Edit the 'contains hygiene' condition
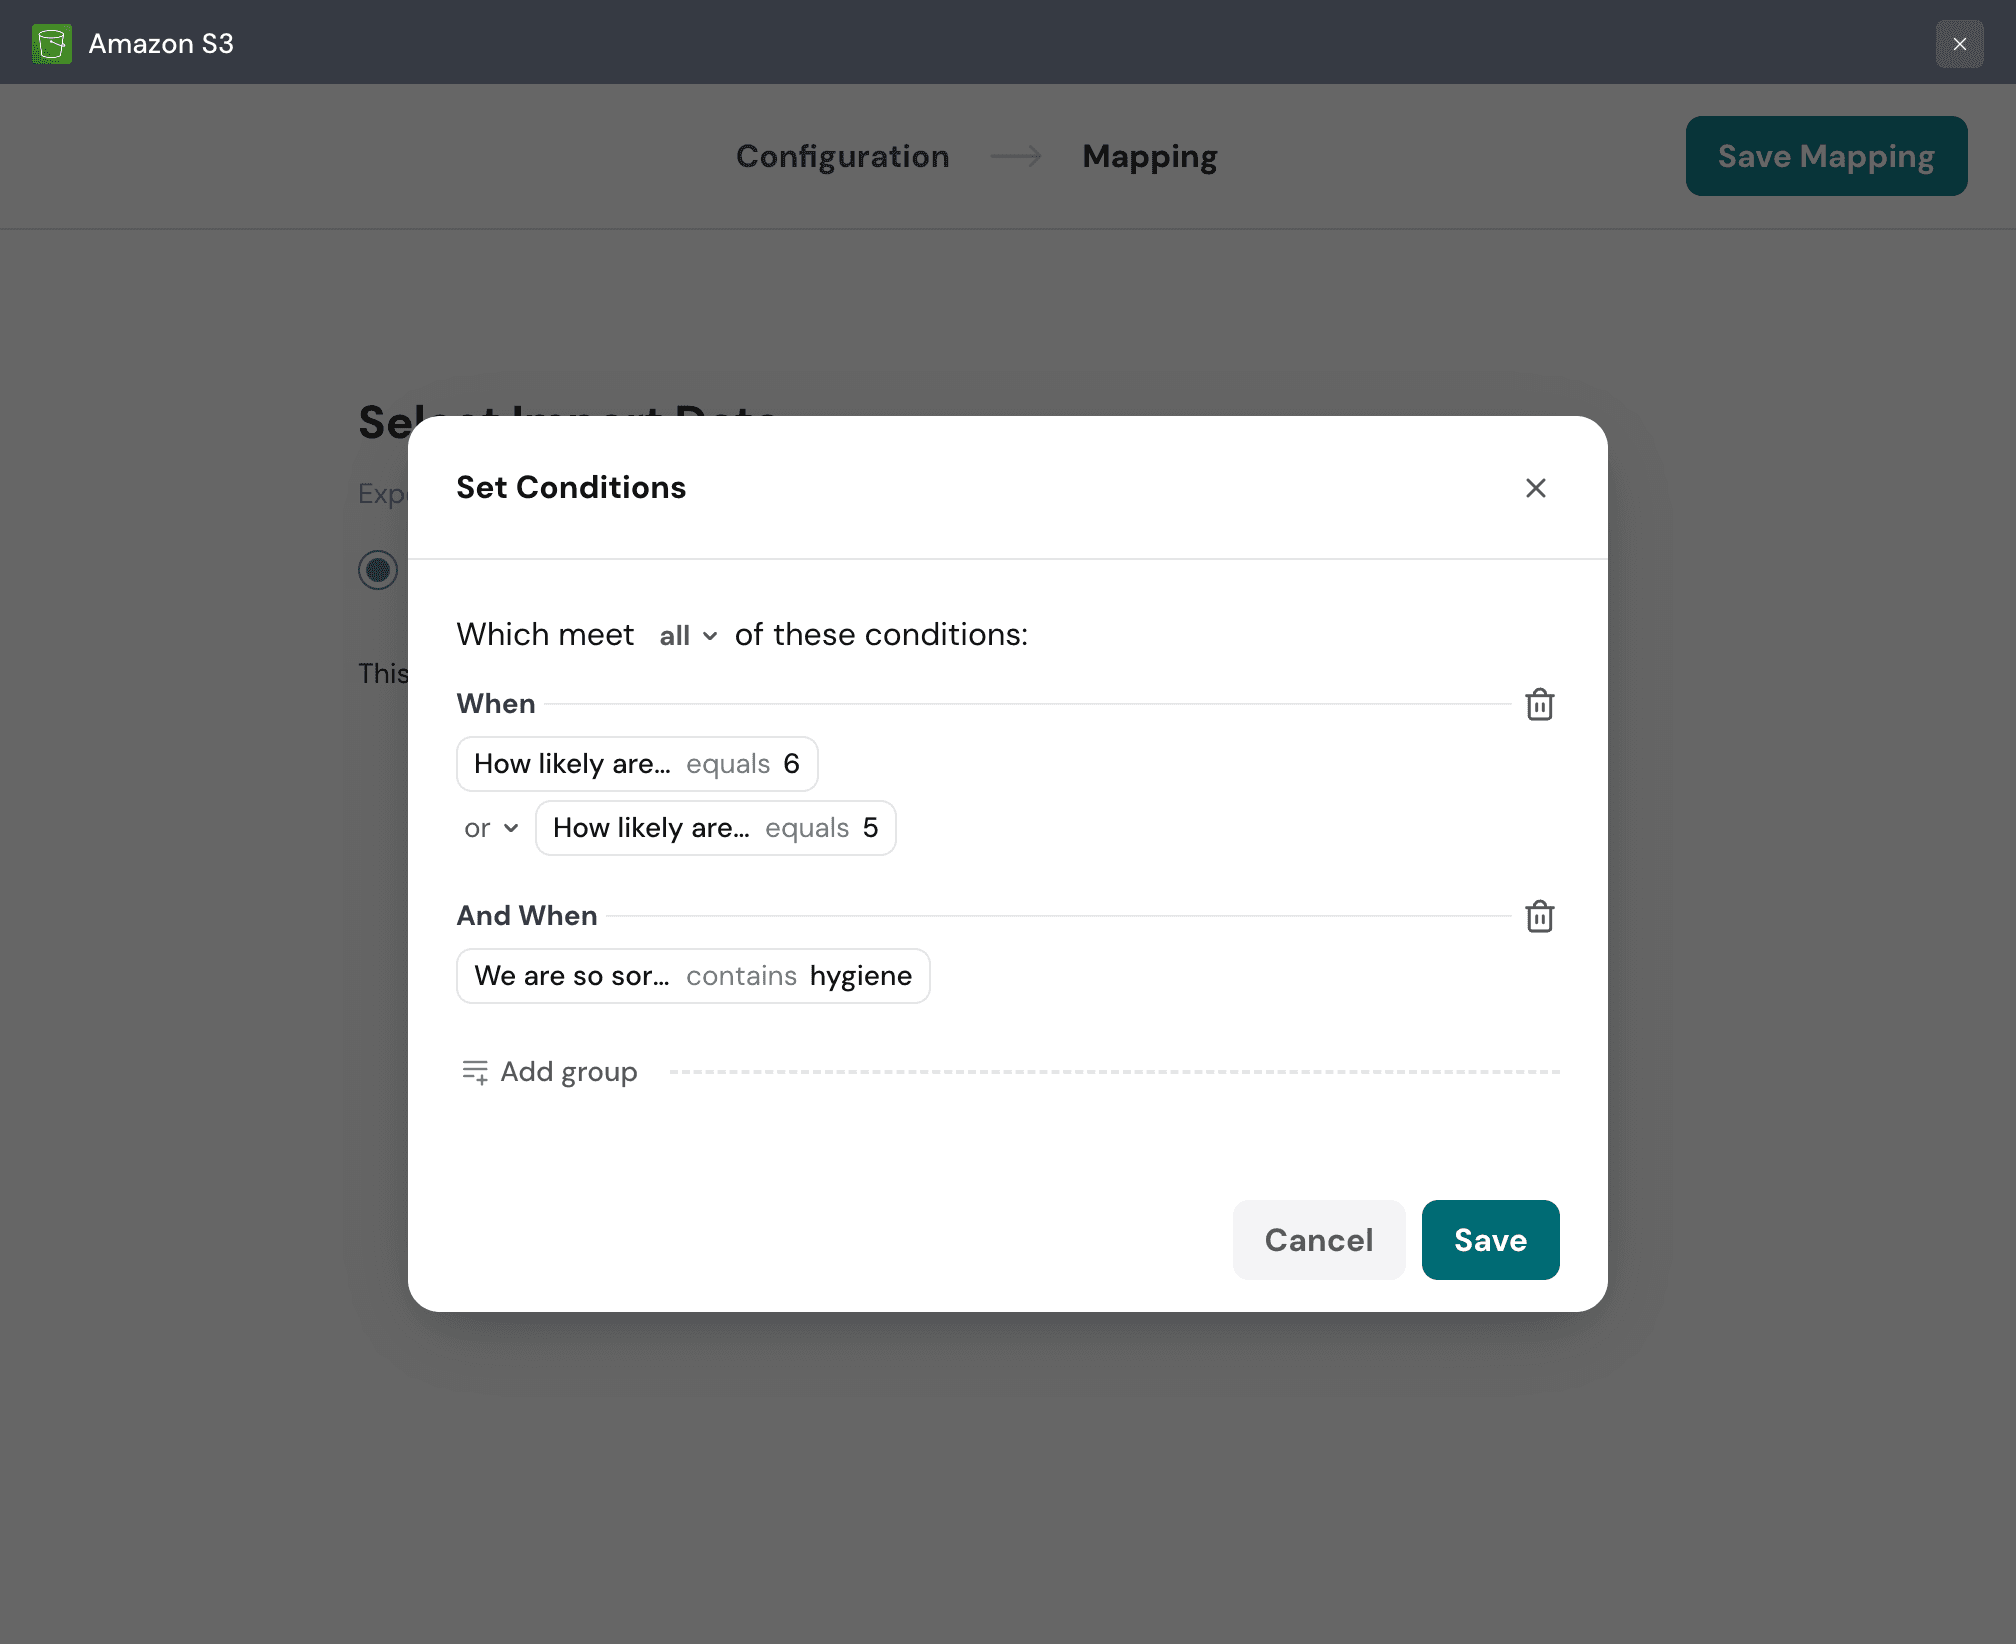2016x1644 pixels. click(x=693, y=976)
